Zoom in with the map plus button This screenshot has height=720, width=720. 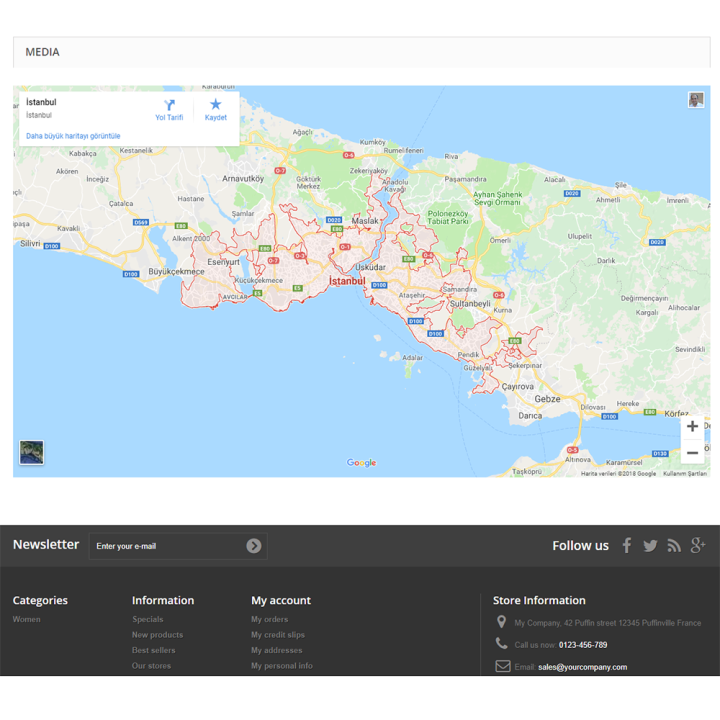click(692, 426)
